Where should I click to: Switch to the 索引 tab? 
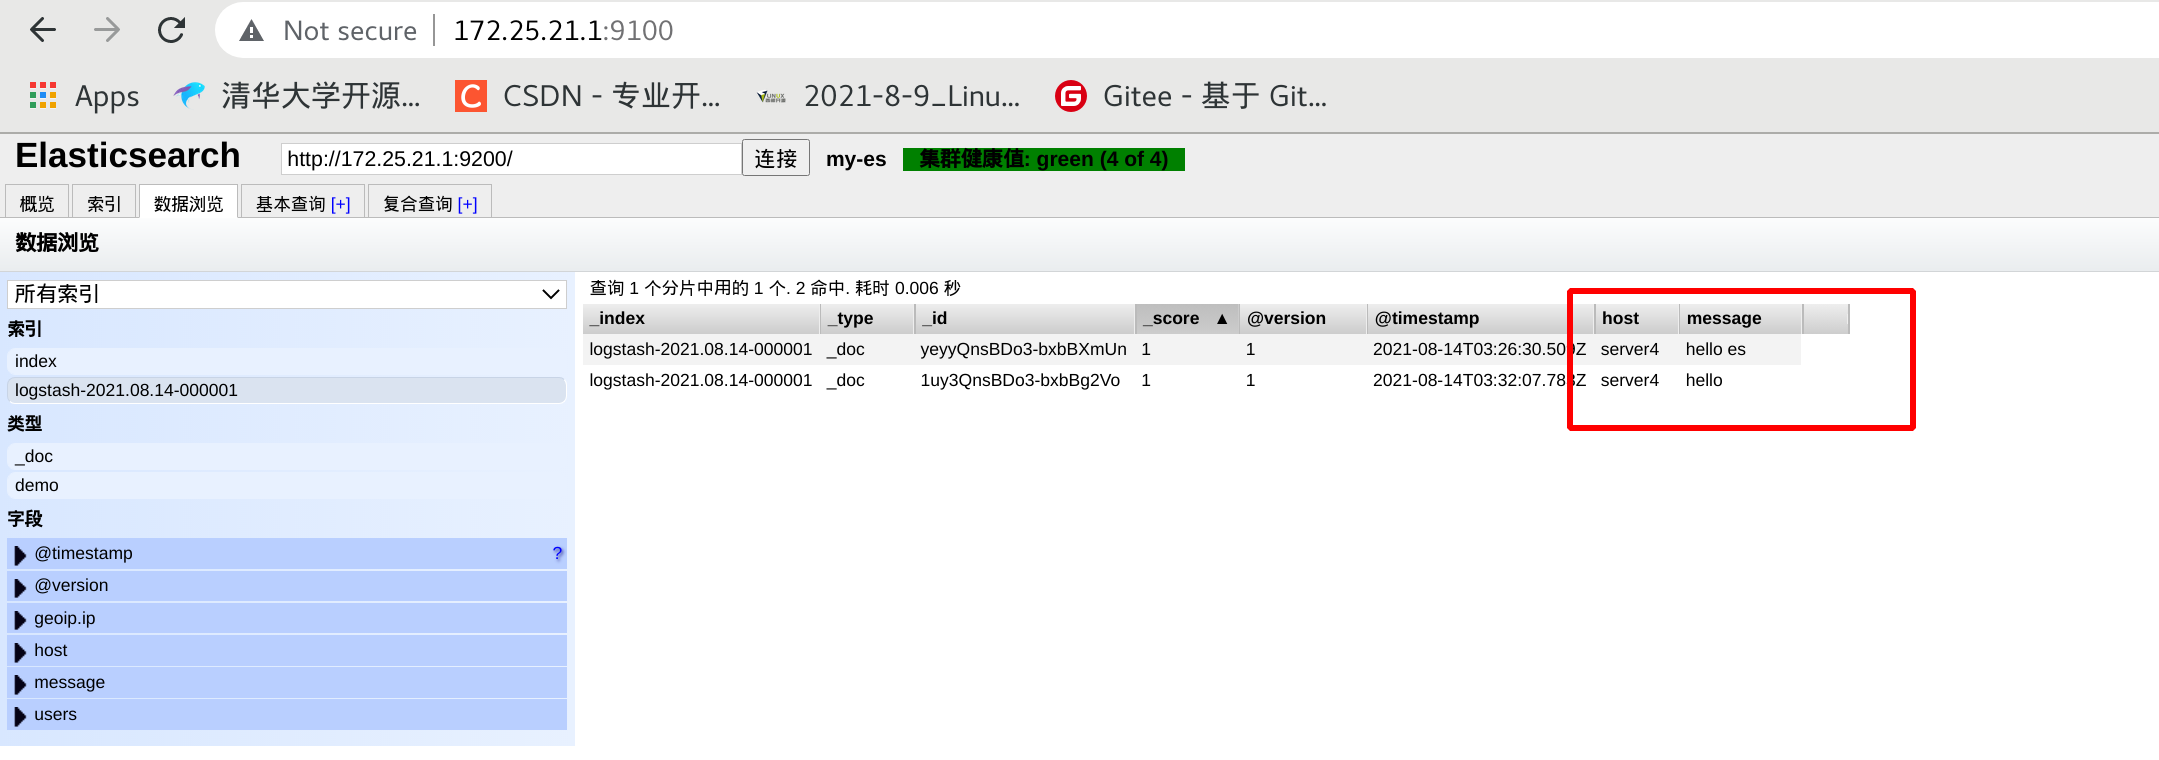click(x=104, y=203)
